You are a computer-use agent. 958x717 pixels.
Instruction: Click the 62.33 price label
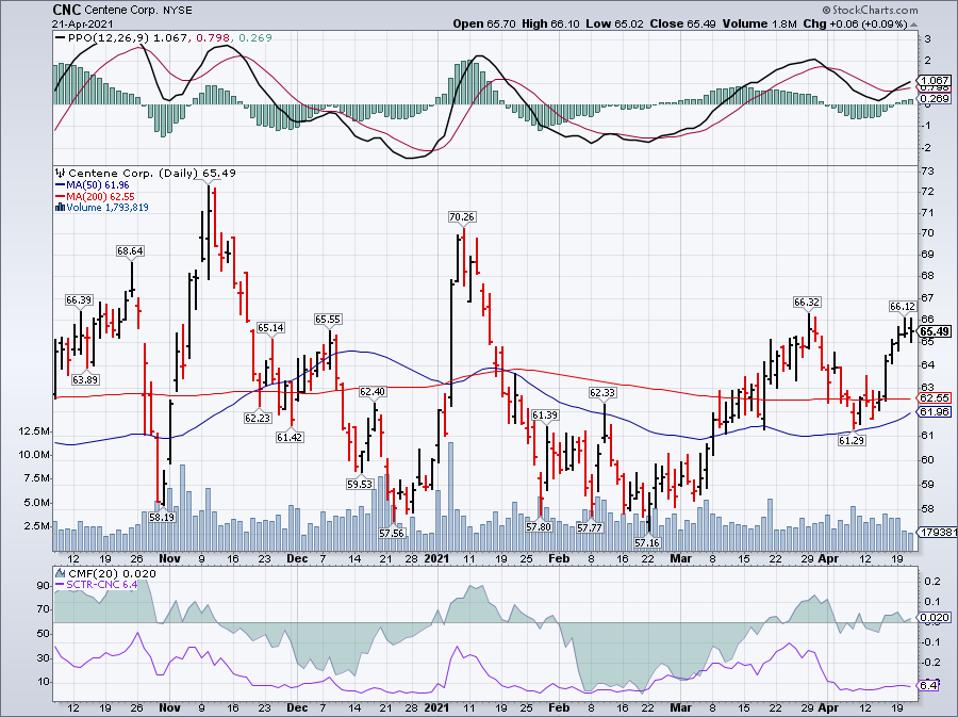click(x=602, y=392)
